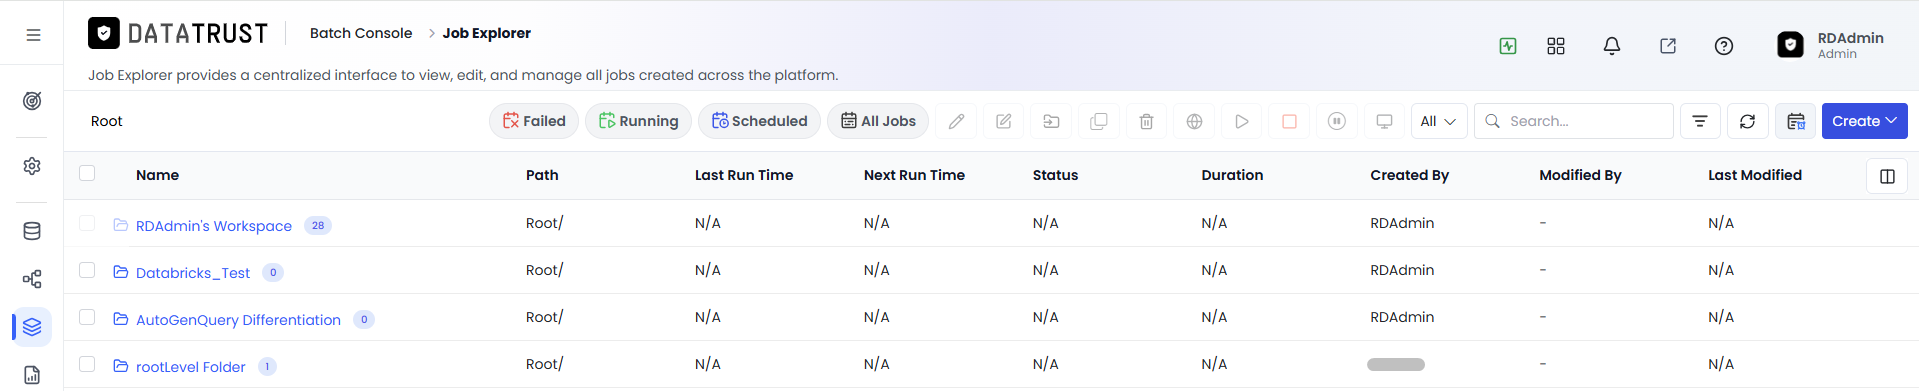Click the pencil edit toolbar icon

tap(957, 121)
